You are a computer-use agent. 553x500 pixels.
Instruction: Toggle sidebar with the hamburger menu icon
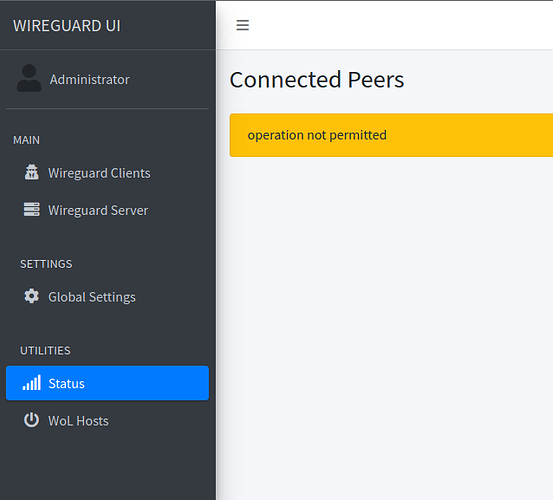242,25
